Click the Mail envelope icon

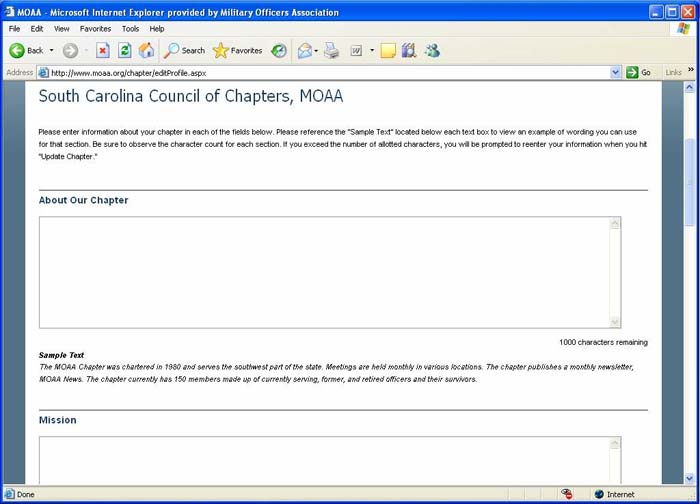304,50
